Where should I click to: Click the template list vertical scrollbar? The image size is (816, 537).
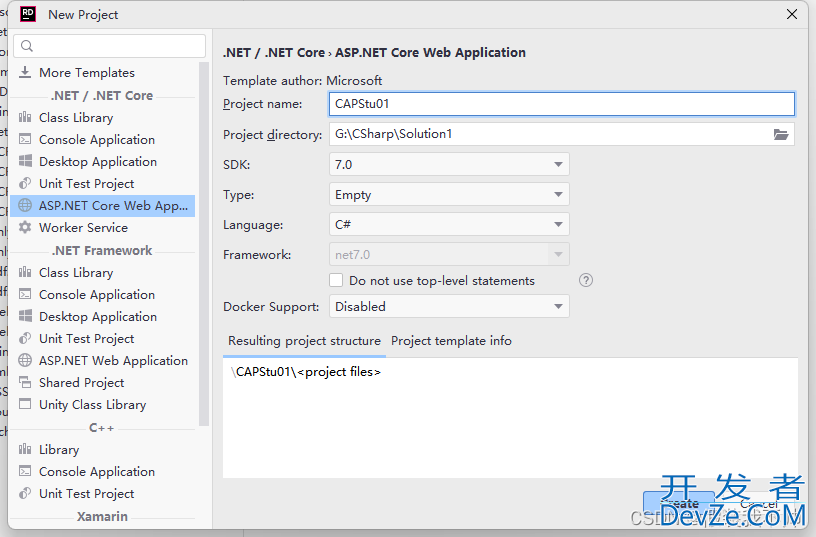click(203, 245)
